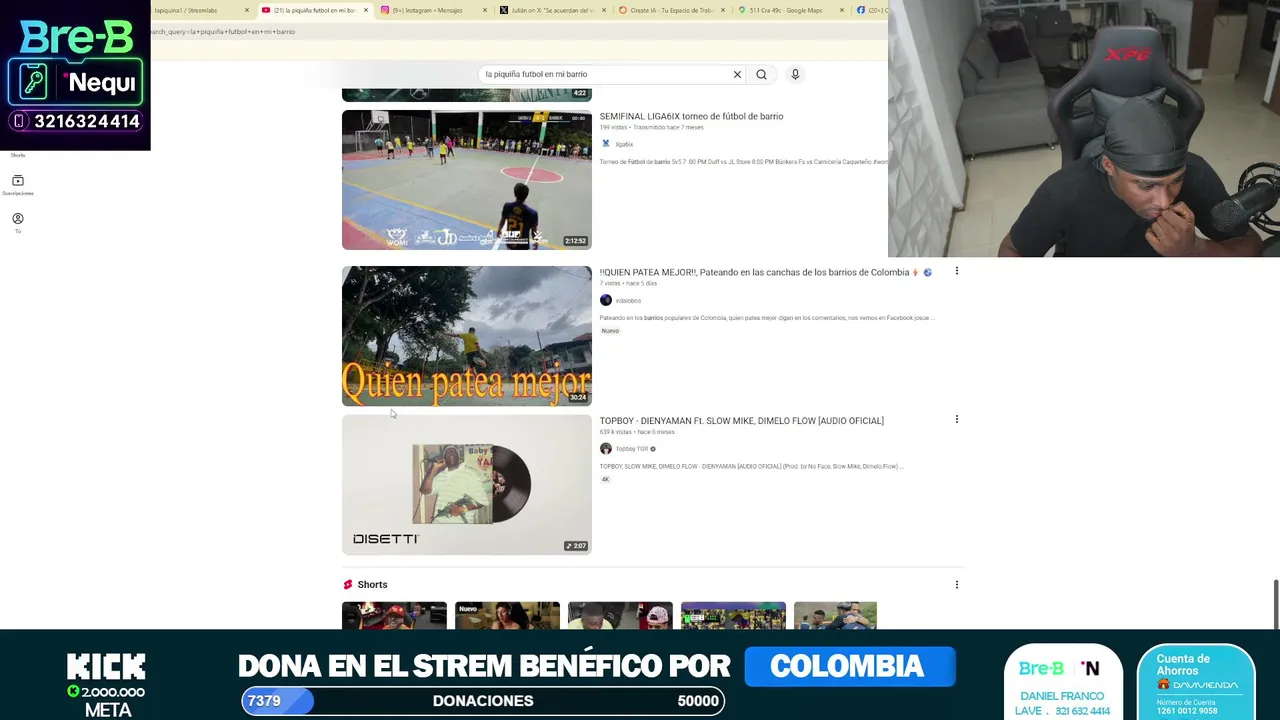1280x720 pixels.
Task: Close the Streamlabs browser tab
Action: (x=247, y=10)
